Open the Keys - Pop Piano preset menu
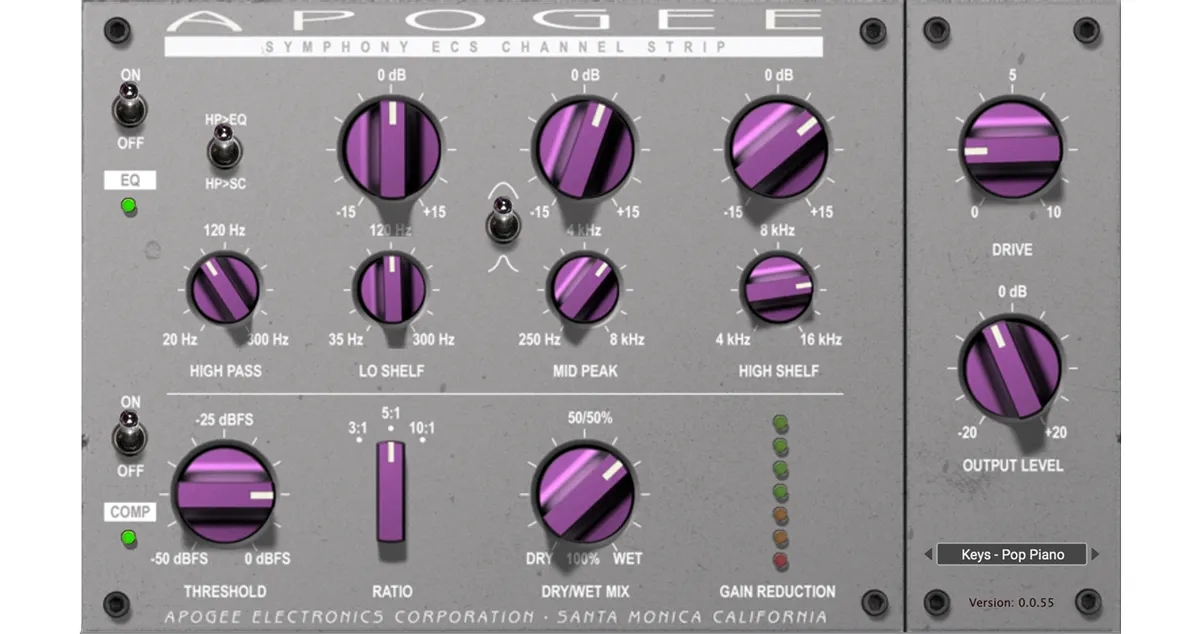The image size is (1200, 634). (1011, 554)
